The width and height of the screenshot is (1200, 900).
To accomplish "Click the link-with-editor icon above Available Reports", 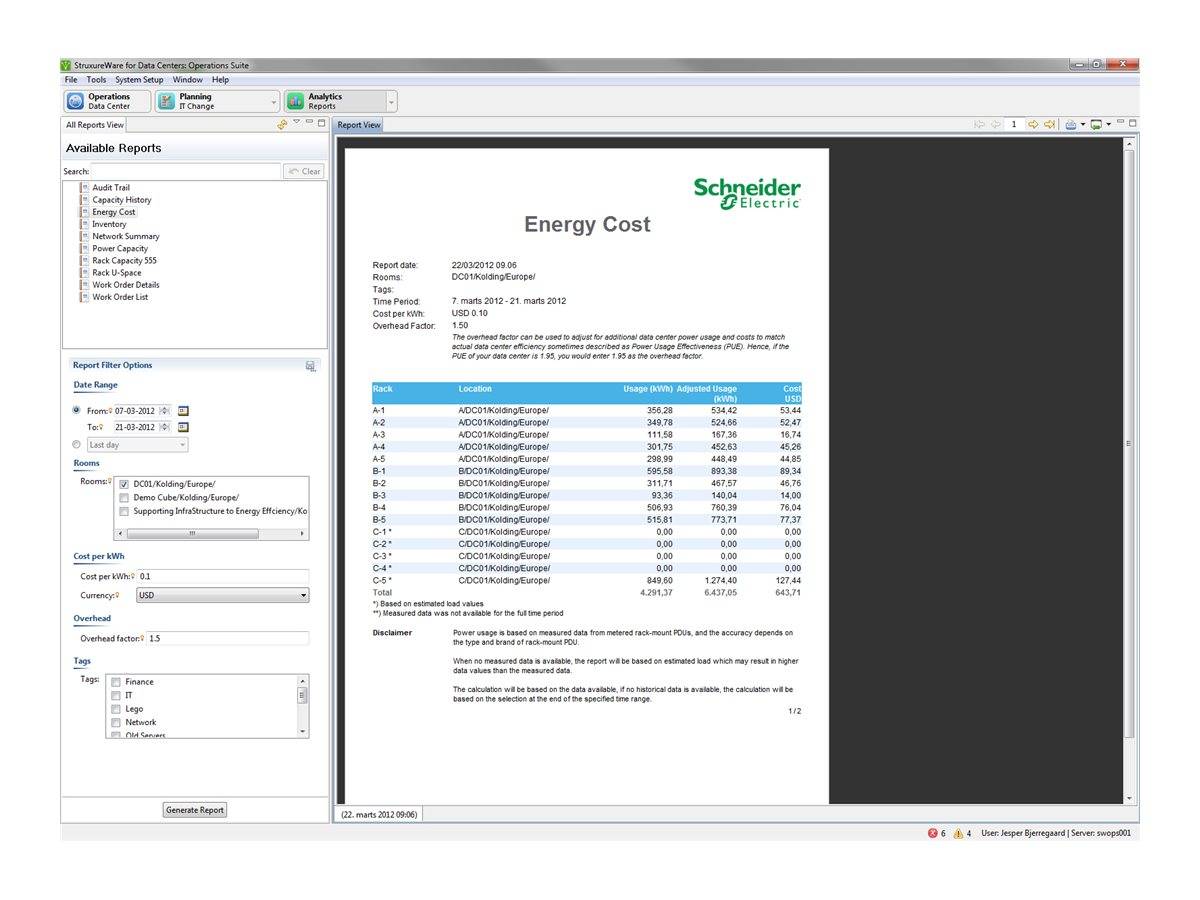I will [282, 124].
